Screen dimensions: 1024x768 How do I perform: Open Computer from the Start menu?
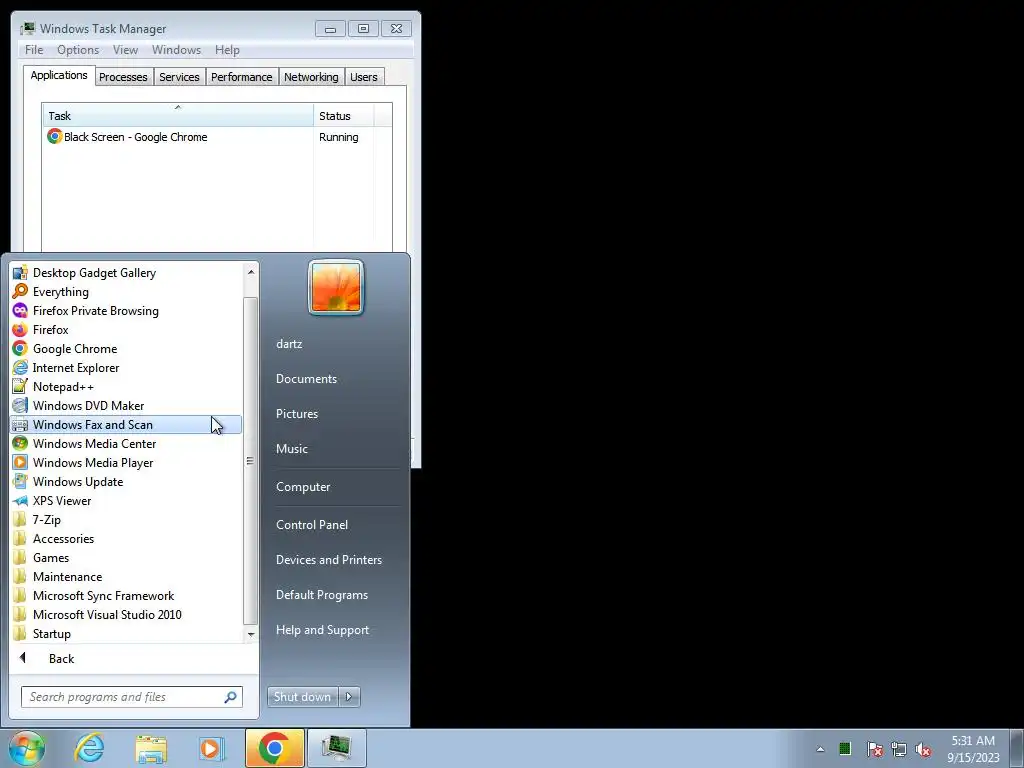(x=303, y=487)
